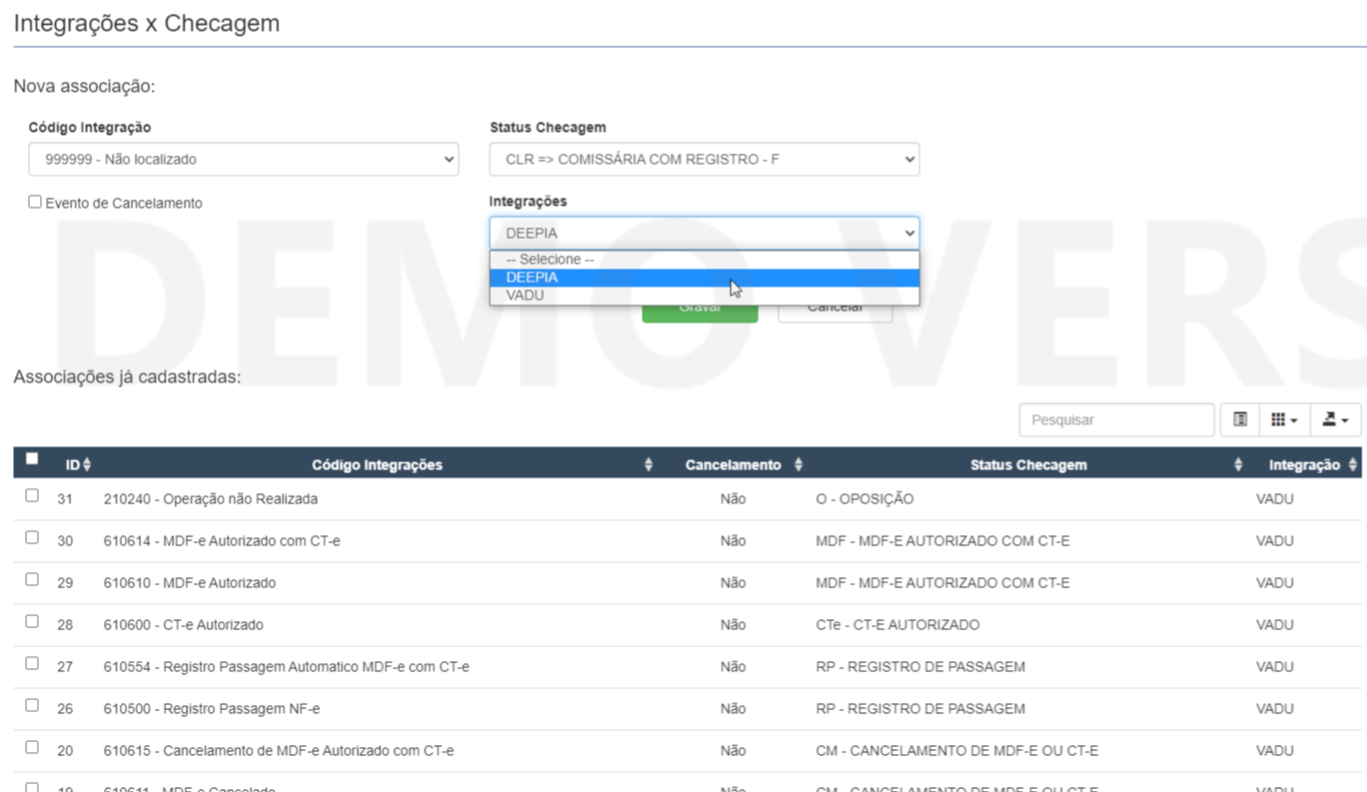Toggle the table card view icon
The height and width of the screenshot is (792, 1367).
(x=1240, y=420)
